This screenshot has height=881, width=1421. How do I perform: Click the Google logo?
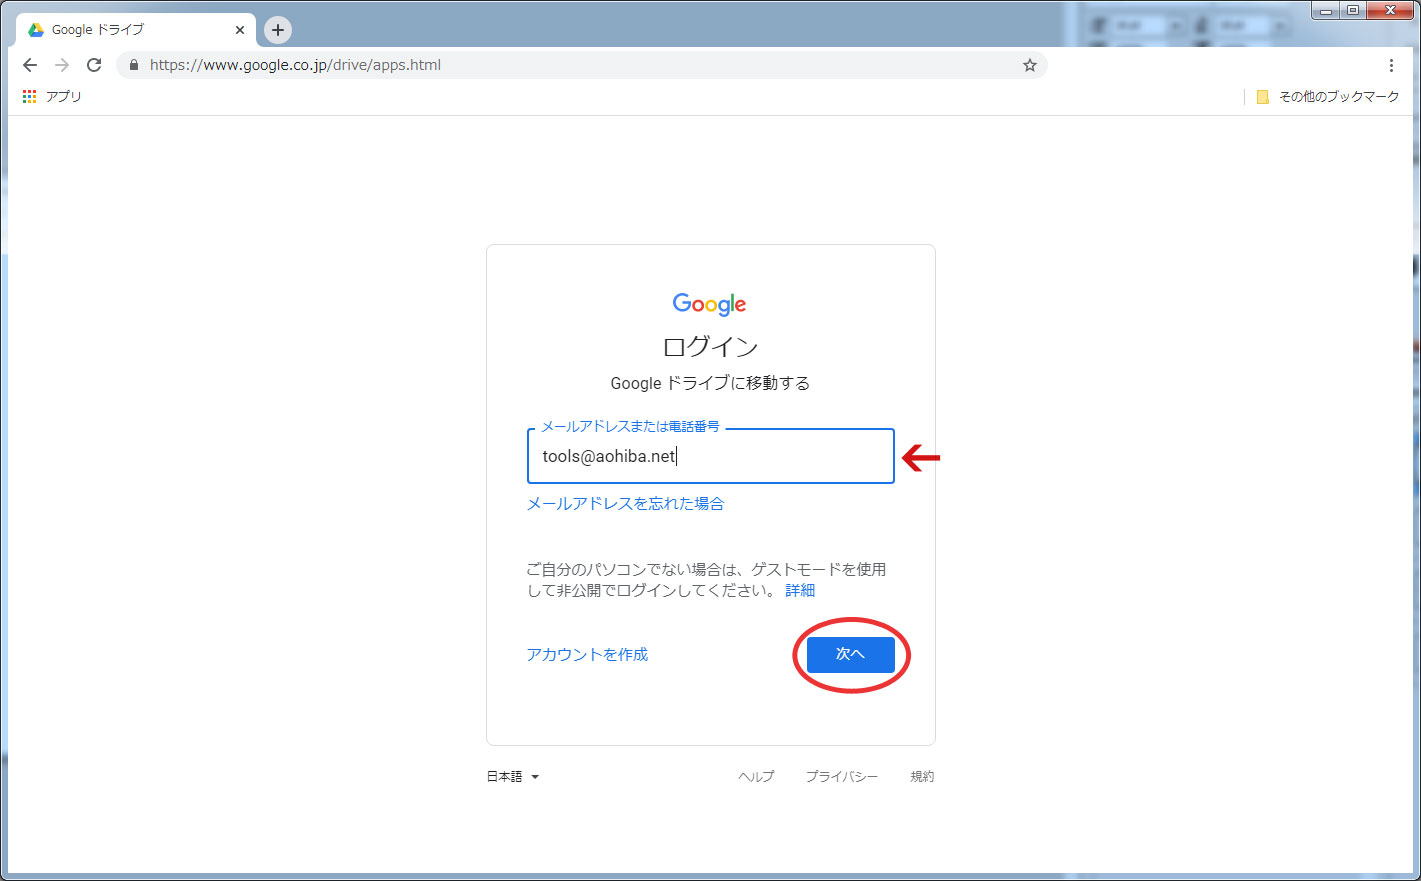point(710,304)
